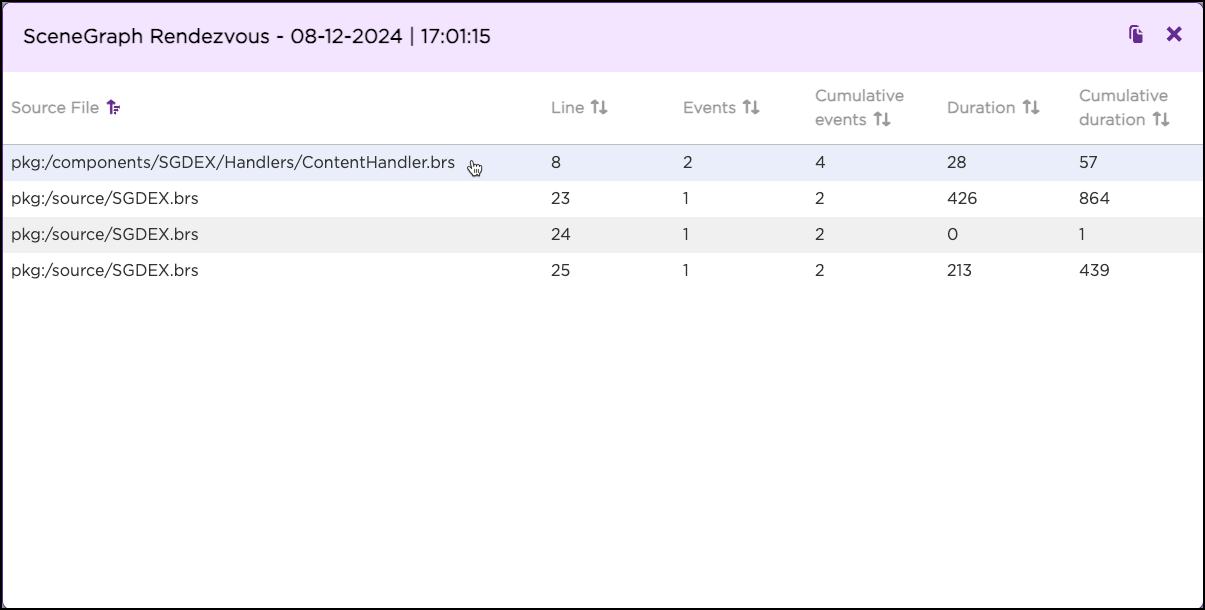Select the ContentHandler.brs source file row
1205x610 pixels.
click(233, 163)
